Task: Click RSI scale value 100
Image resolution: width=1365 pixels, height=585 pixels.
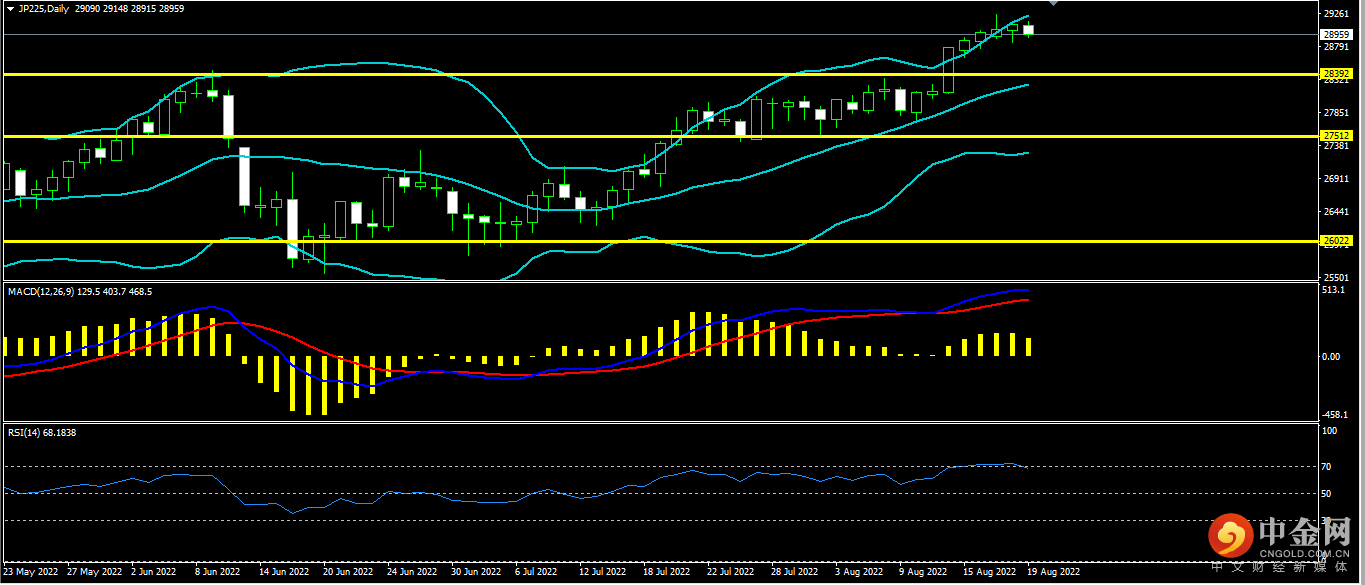Action: (1329, 431)
